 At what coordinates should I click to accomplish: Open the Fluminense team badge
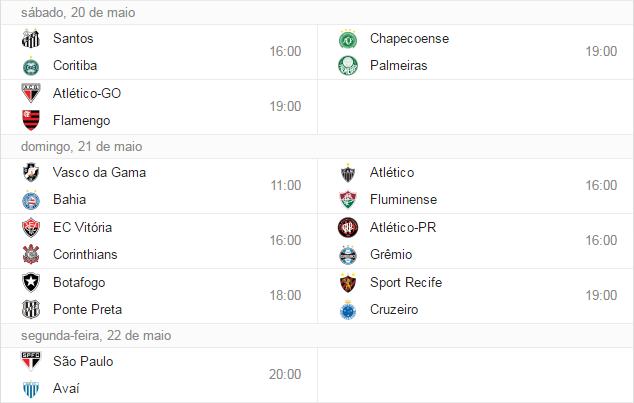(x=348, y=200)
